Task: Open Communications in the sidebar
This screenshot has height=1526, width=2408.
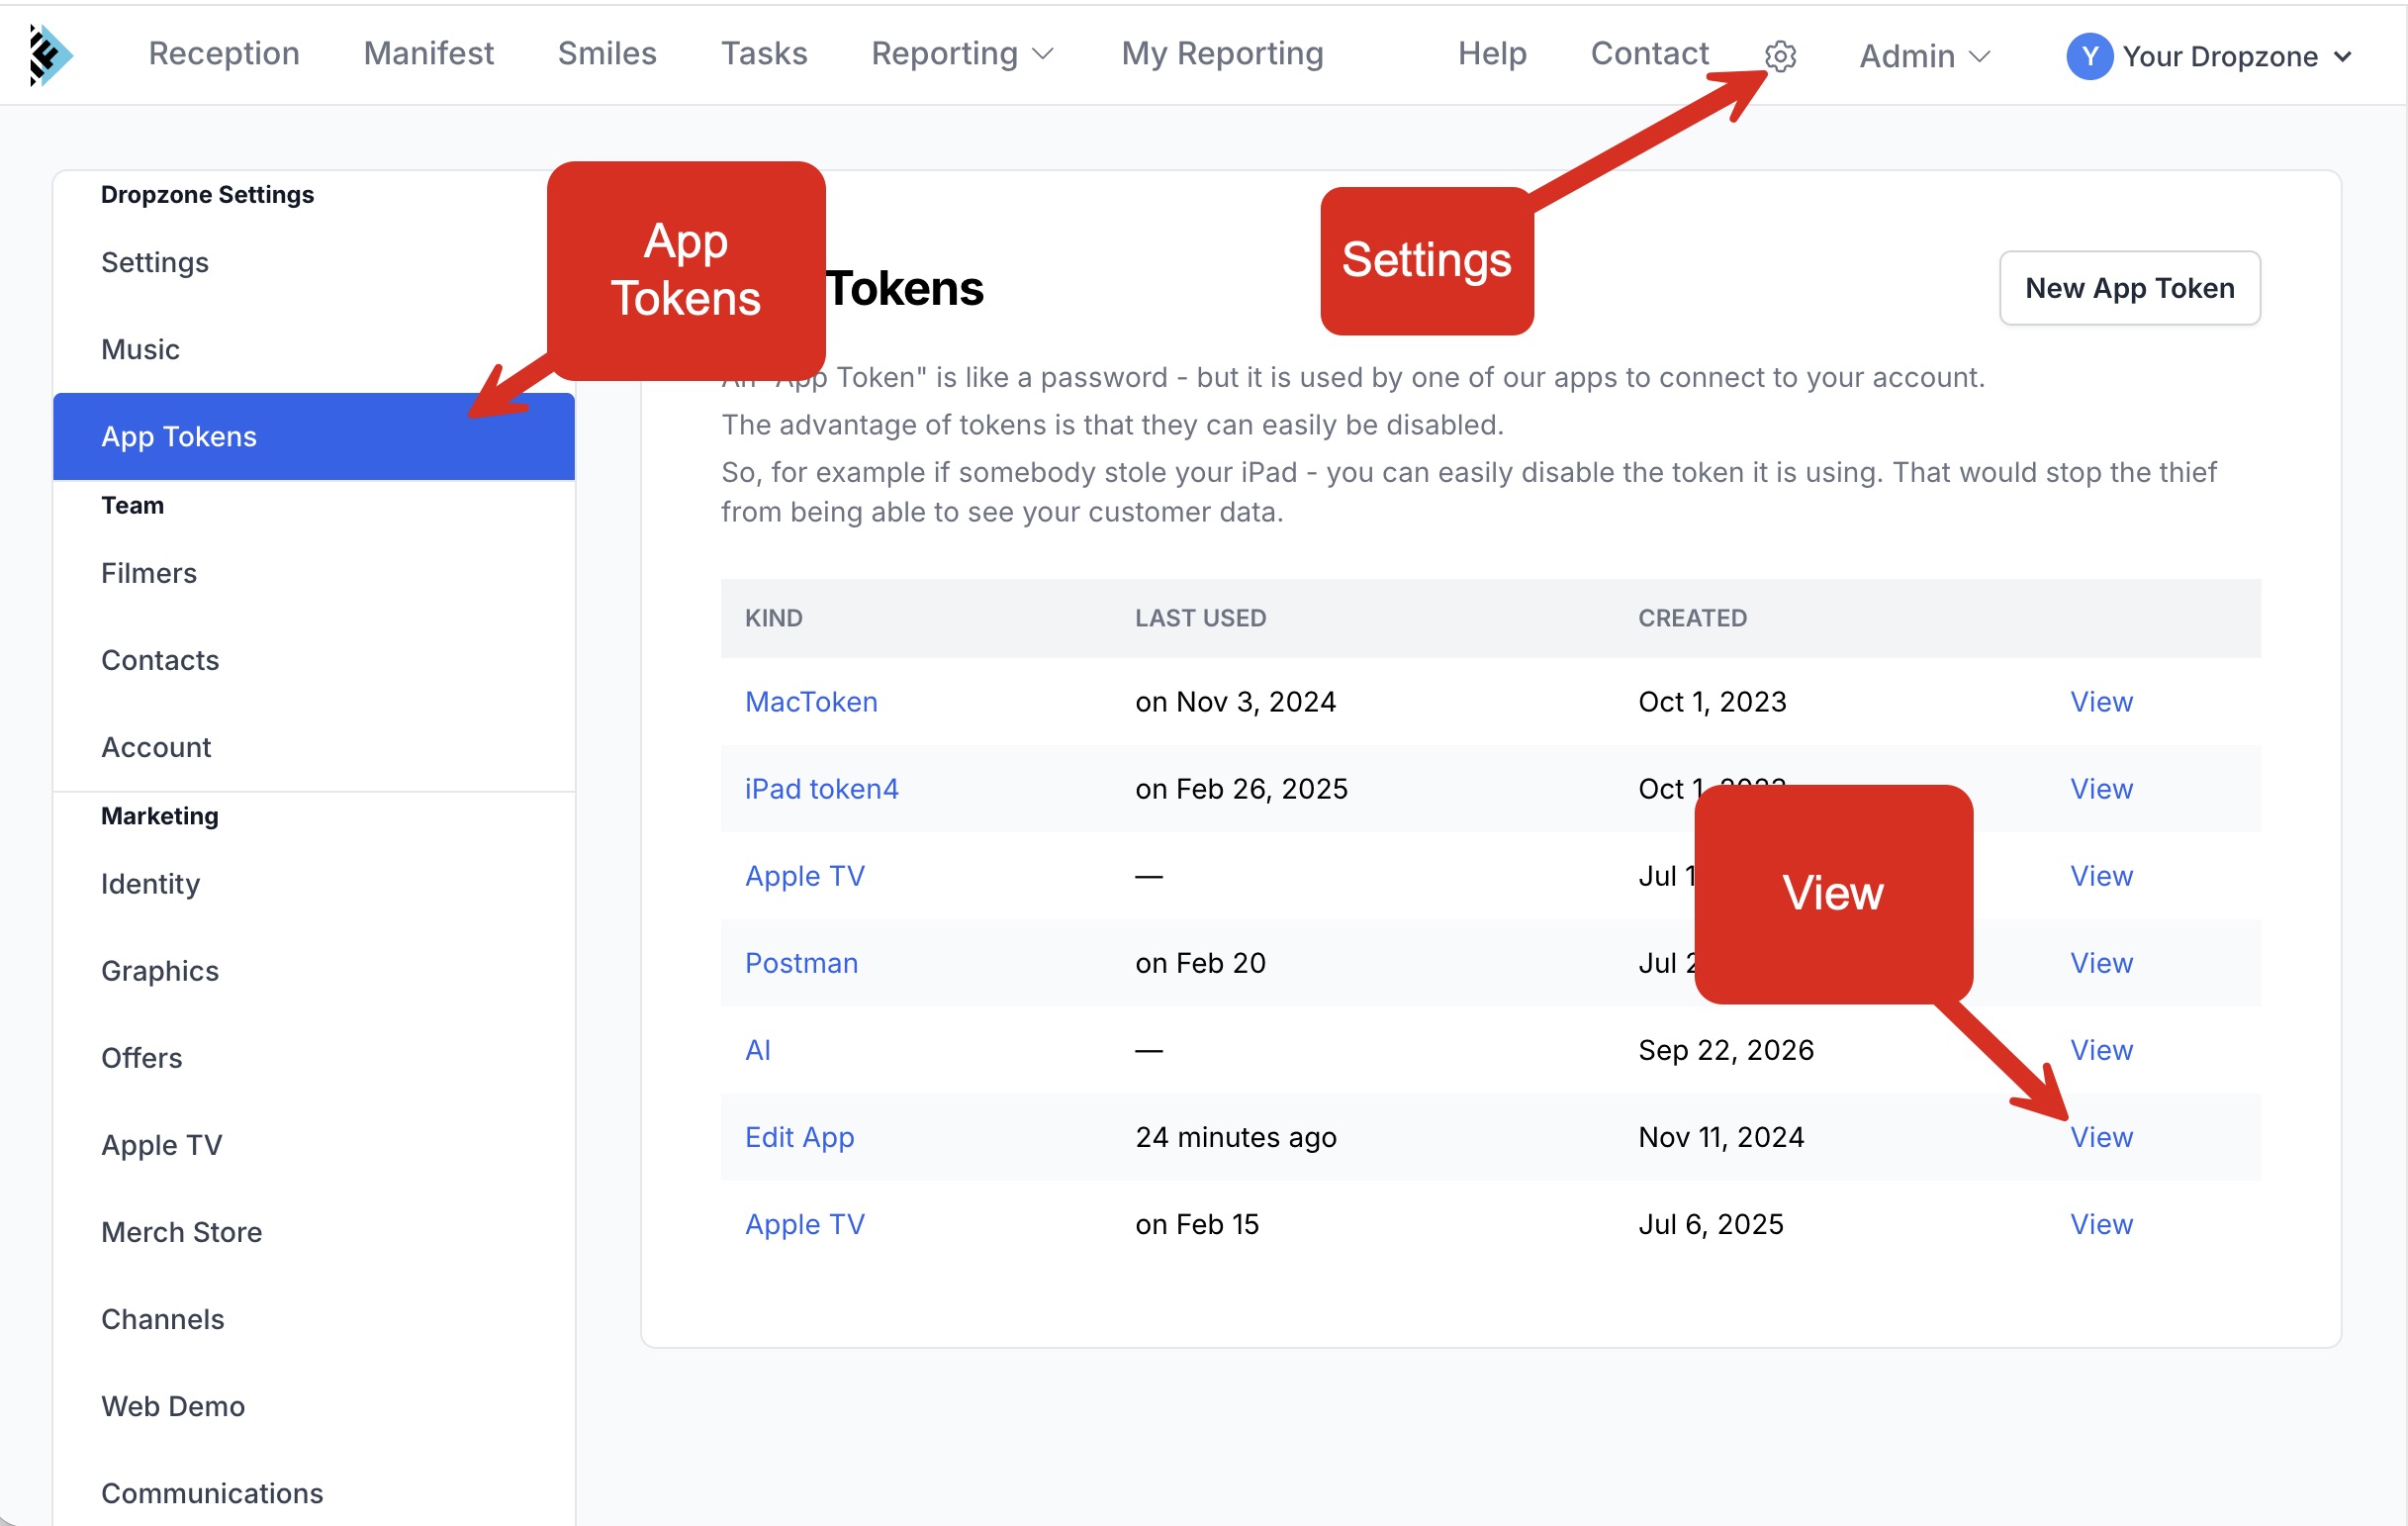Action: [x=314, y=1494]
